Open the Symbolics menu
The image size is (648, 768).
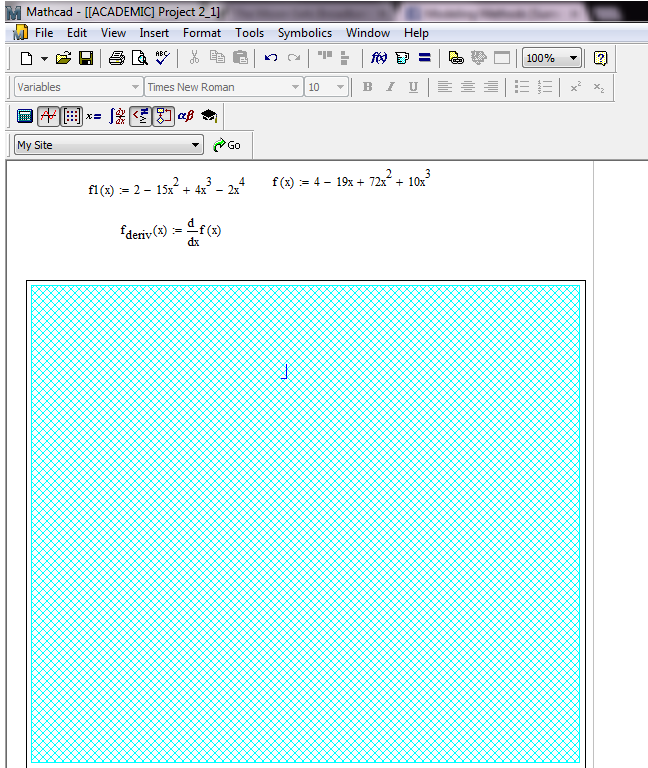click(305, 33)
